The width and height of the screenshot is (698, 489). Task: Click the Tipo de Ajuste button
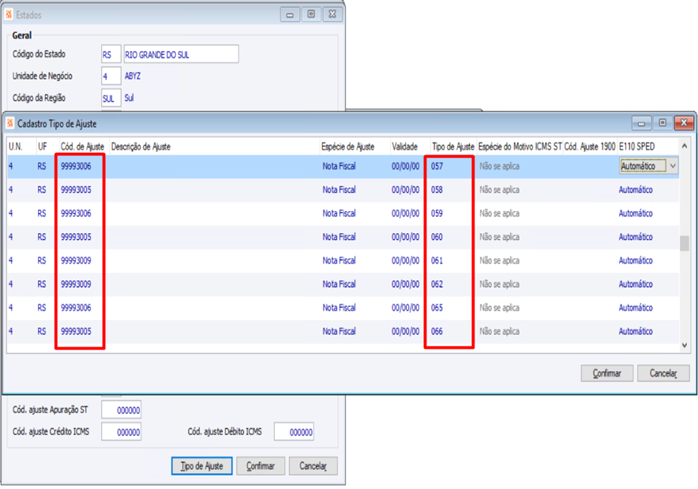pos(202,466)
